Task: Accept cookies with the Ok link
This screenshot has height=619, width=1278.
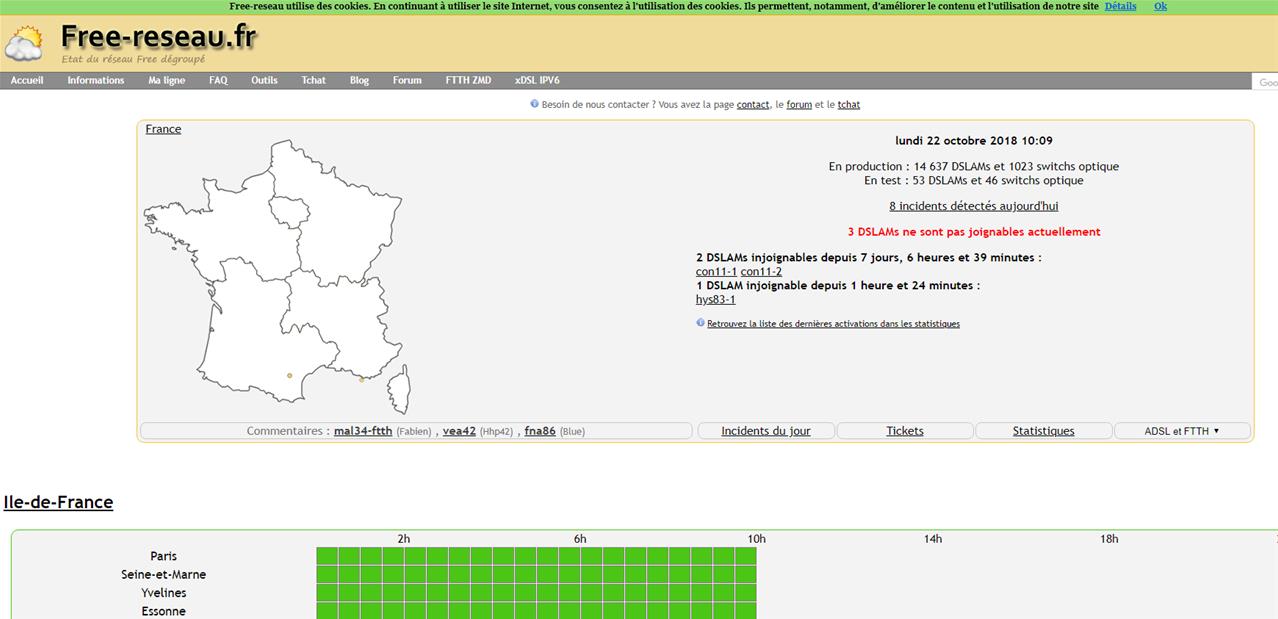Action: tap(1160, 6)
